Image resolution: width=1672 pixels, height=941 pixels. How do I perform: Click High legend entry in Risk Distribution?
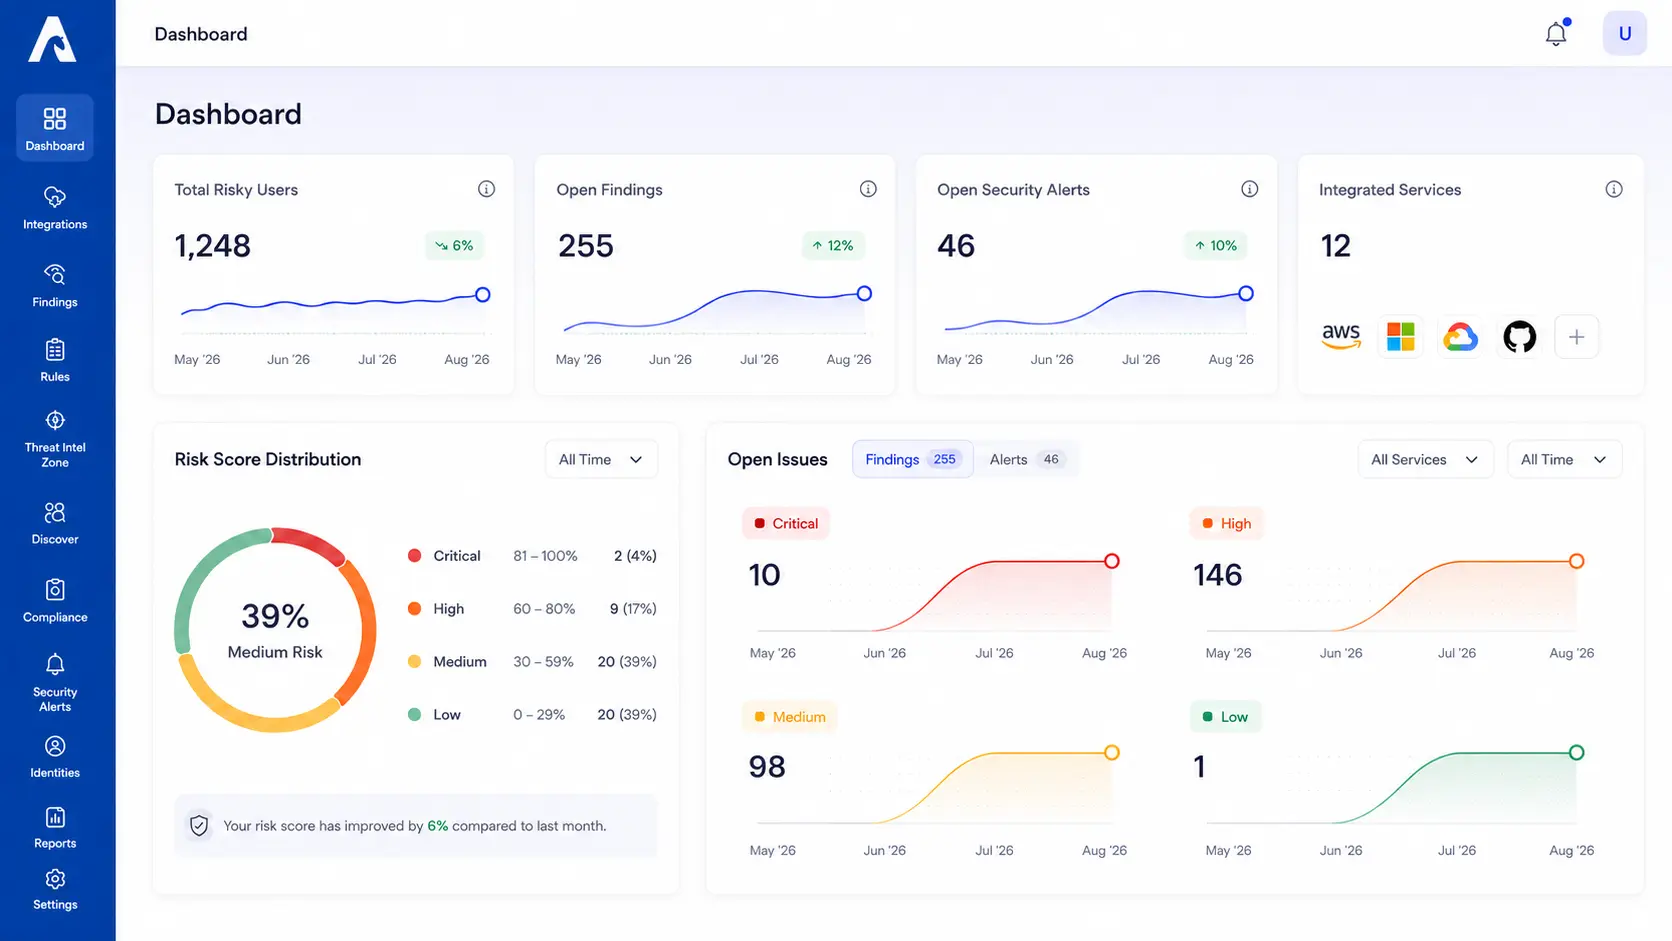tap(532, 609)
